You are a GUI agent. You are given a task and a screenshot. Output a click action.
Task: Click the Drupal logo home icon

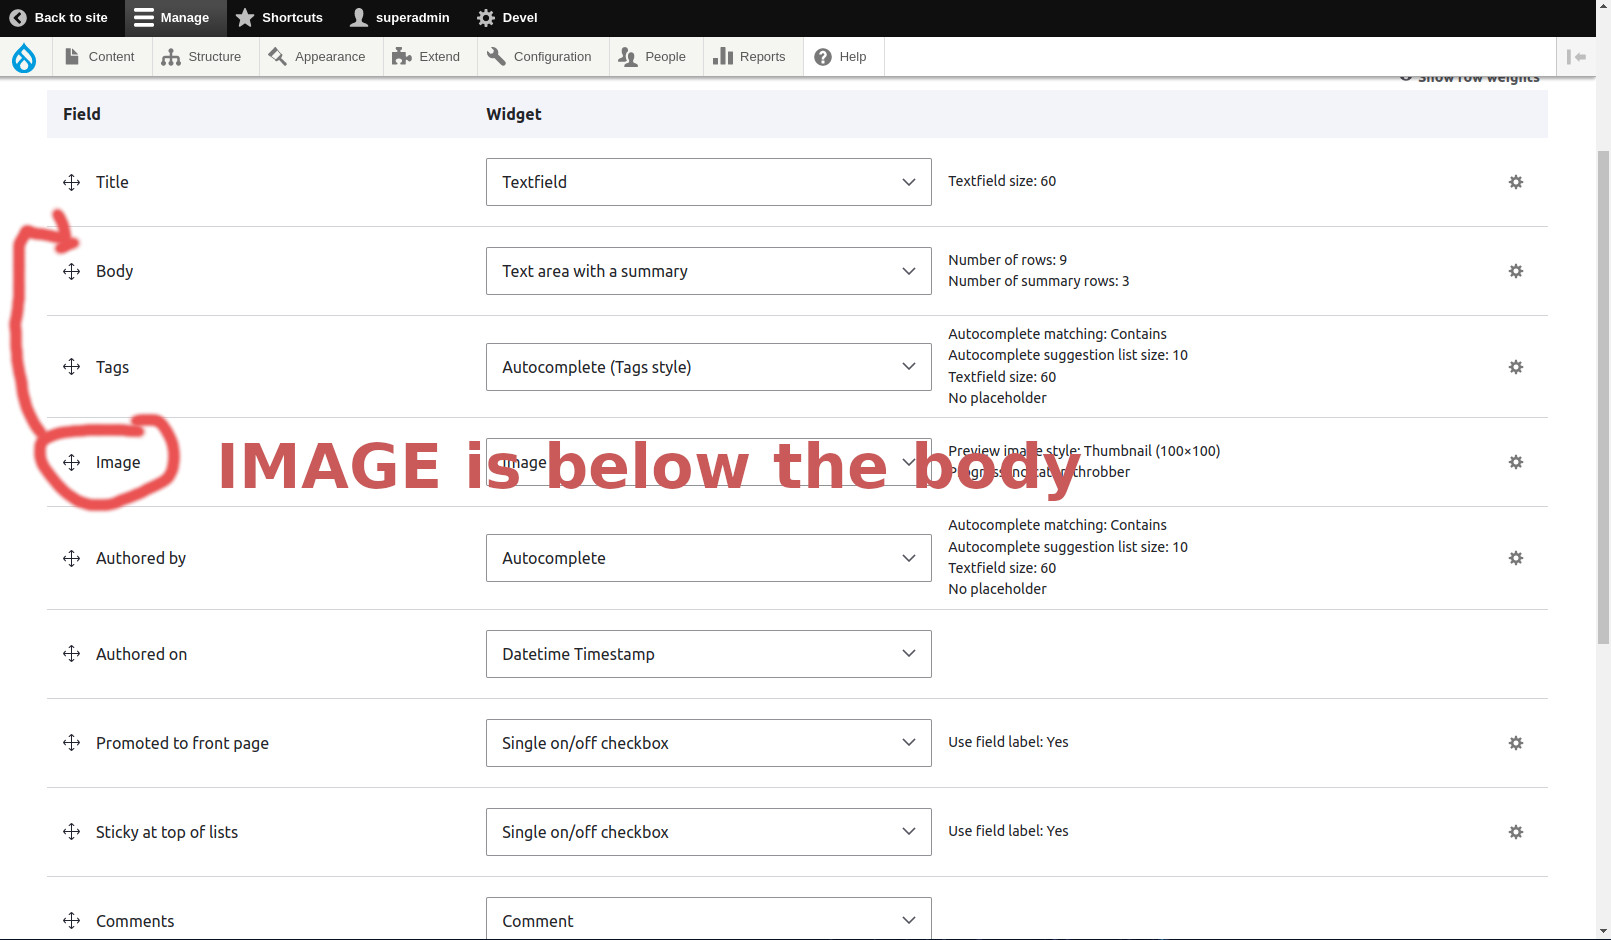tap(24, 58)
